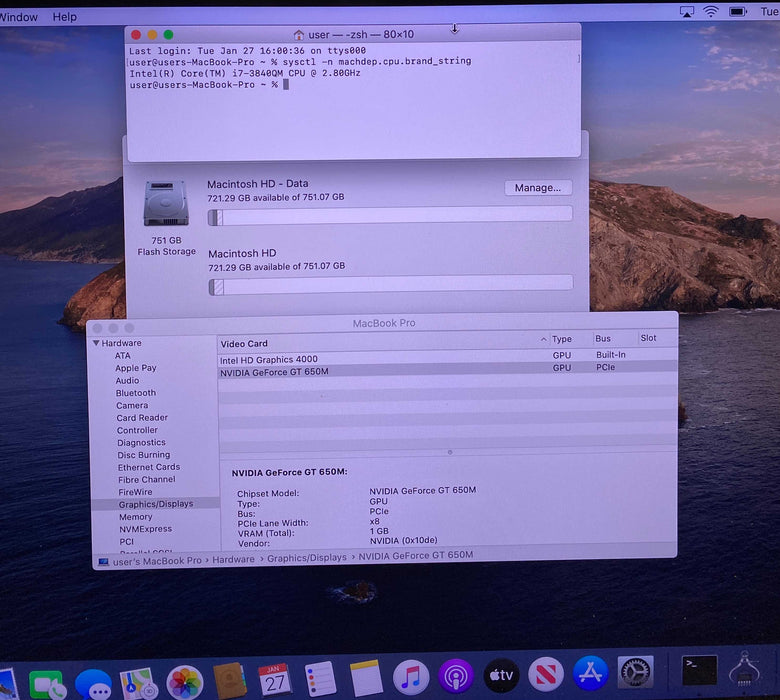Screen dimensions: 780x700
Task: Select Apple Pay in sidebar
Action: click(136, 368)
